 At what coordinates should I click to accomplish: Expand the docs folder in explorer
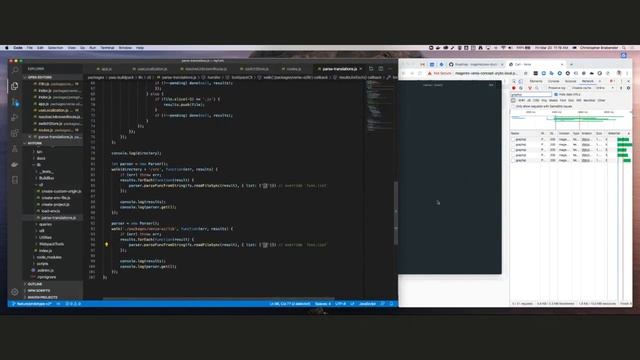pyautogui.click(x=41, y=158)
